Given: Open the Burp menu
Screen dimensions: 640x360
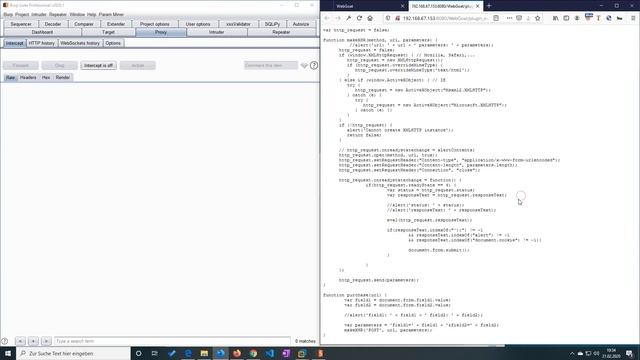Looking at the screenshot, I should (x=8, y=14).
